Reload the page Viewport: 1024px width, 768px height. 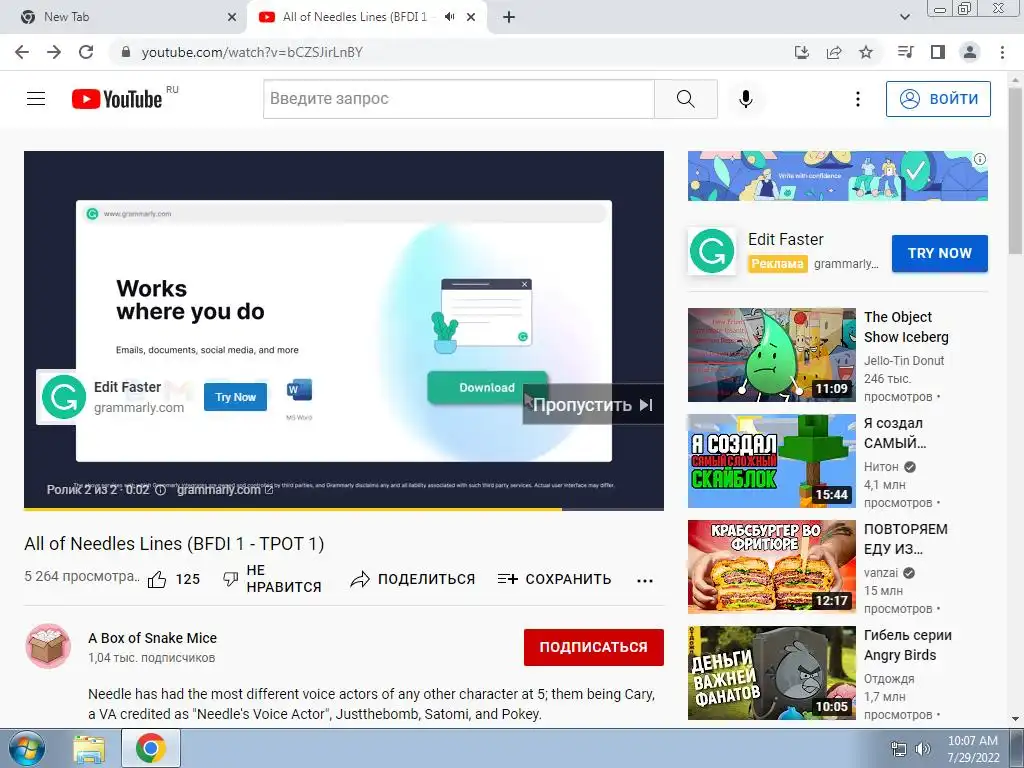click(86, 52)
